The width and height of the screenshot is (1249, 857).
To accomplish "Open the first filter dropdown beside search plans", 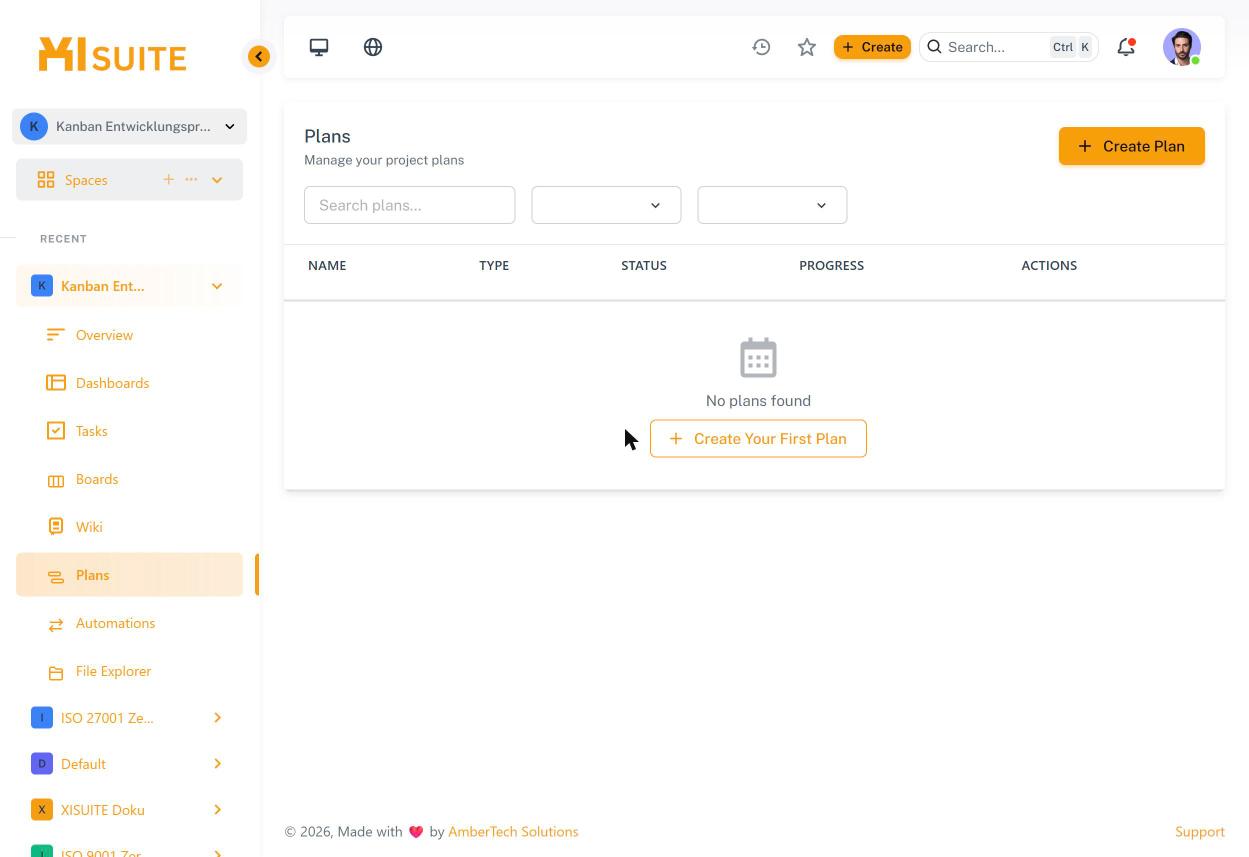I will (x=606, y=205).
